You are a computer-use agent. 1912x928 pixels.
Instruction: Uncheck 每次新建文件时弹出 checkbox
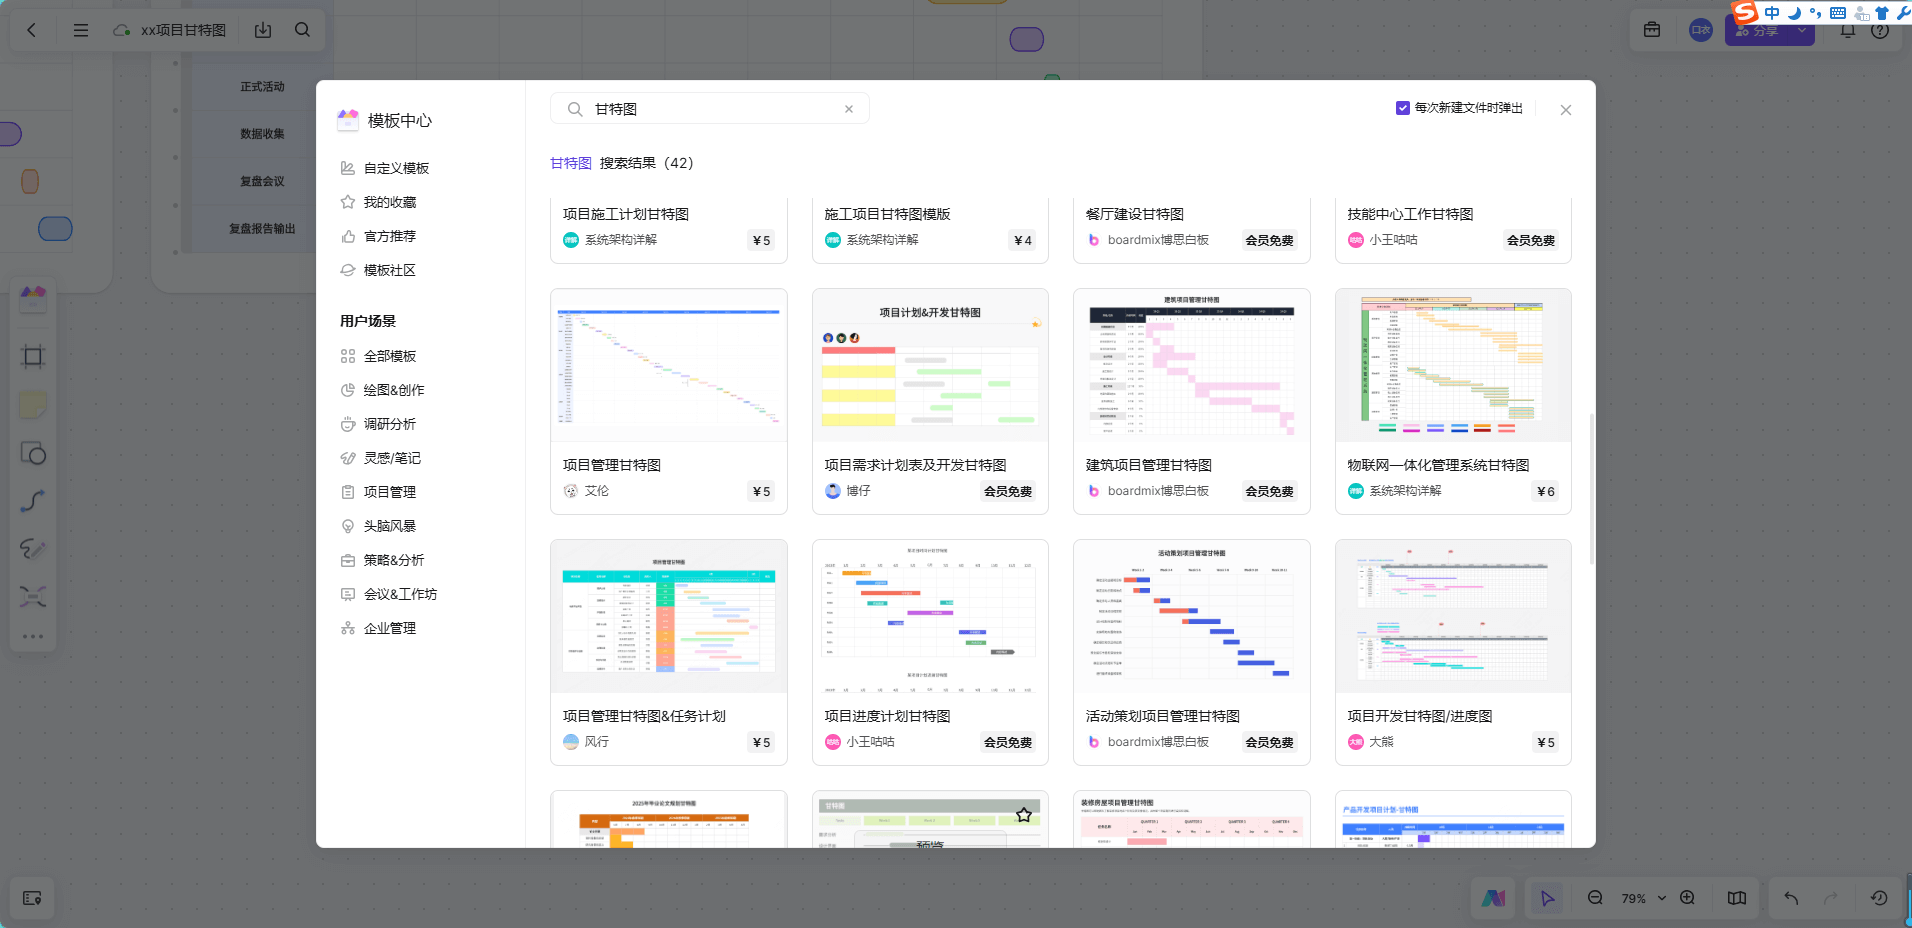pos(1403,108)
